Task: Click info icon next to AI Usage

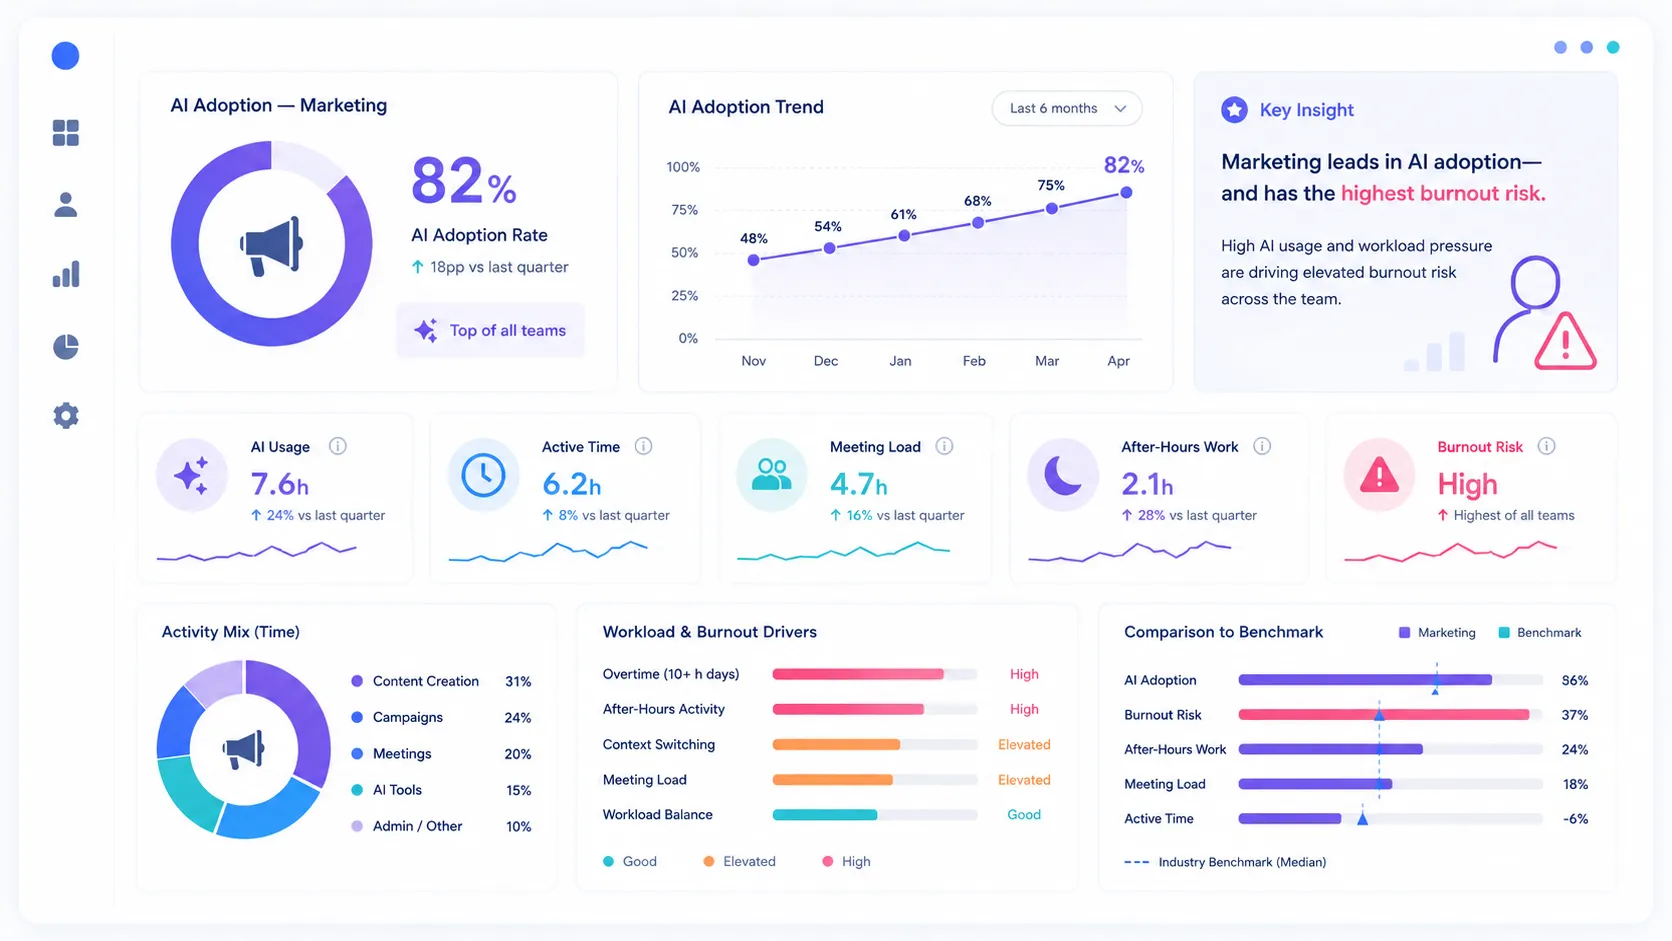Action: [x=338, y=446]
